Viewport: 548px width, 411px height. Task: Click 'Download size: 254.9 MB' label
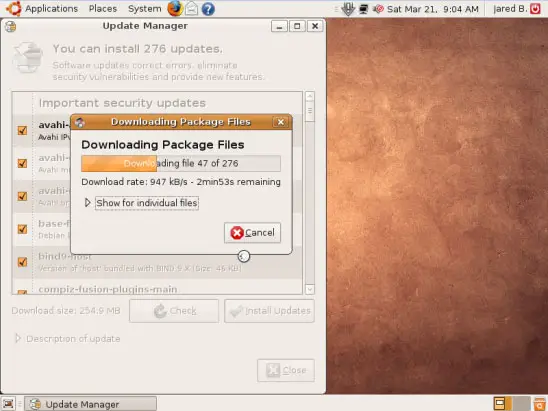[66, 311]
